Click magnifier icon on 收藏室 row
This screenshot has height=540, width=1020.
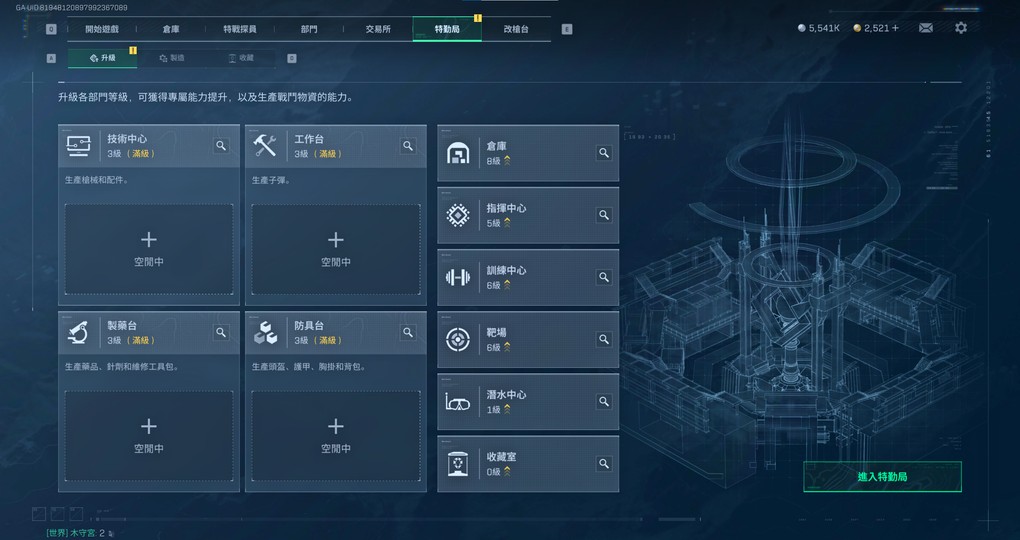point(604,464)
